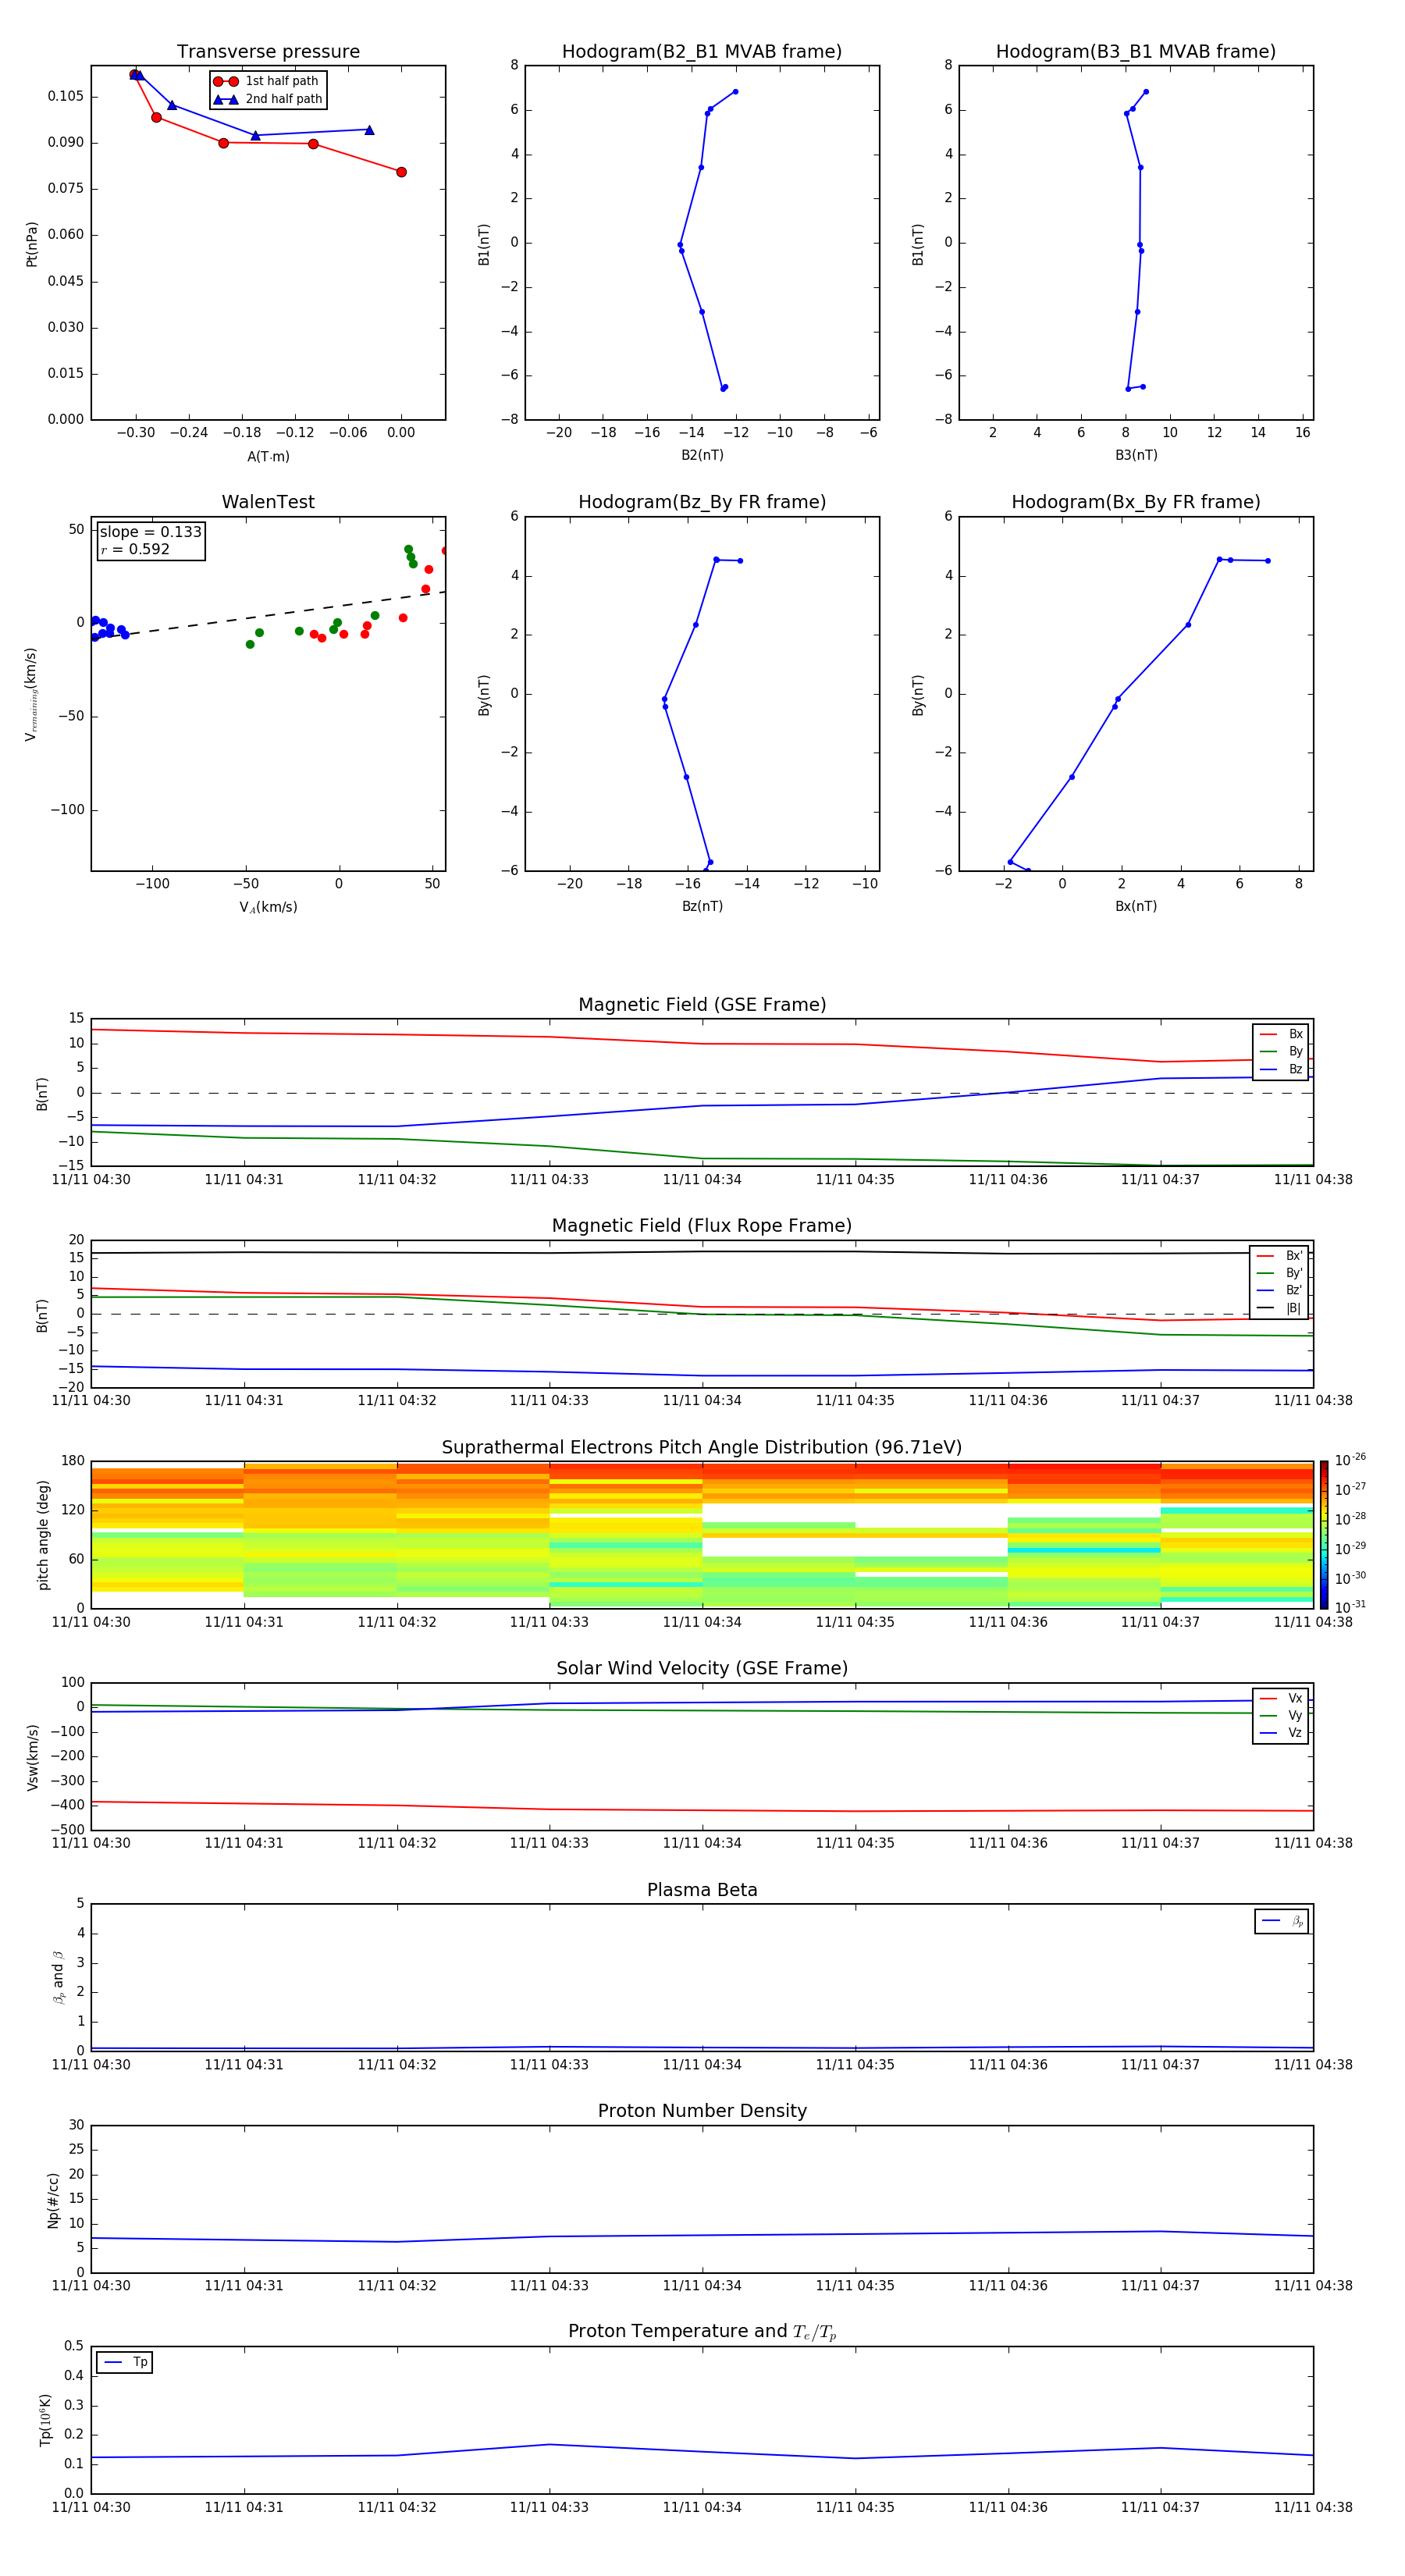The image size is (1405, 2576).
Task: Click the 'slope = 0.133' annotation
Action: click(150, 532)
